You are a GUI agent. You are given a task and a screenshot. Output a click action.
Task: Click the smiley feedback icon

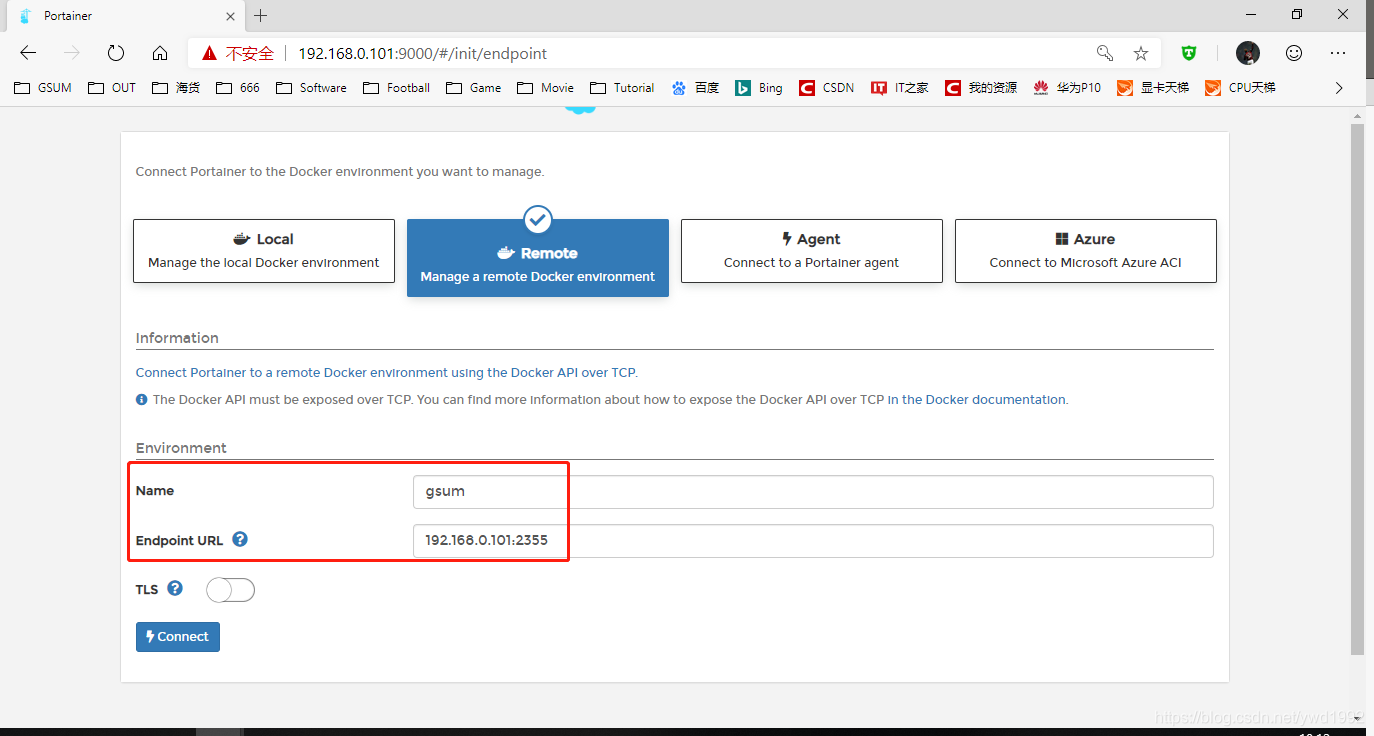coord(1294,53)
